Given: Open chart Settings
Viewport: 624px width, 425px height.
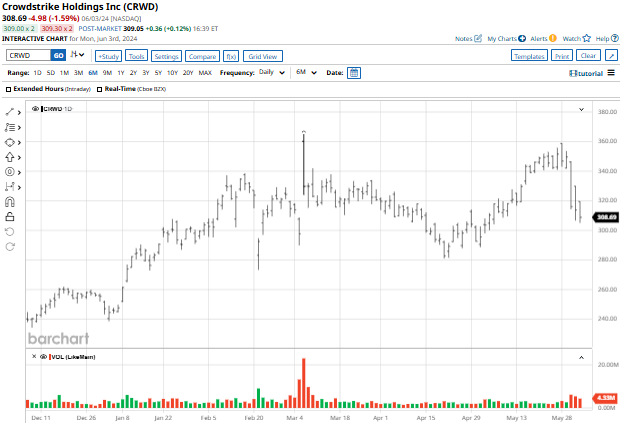Looking at the screenshot, I should [166, 56].
